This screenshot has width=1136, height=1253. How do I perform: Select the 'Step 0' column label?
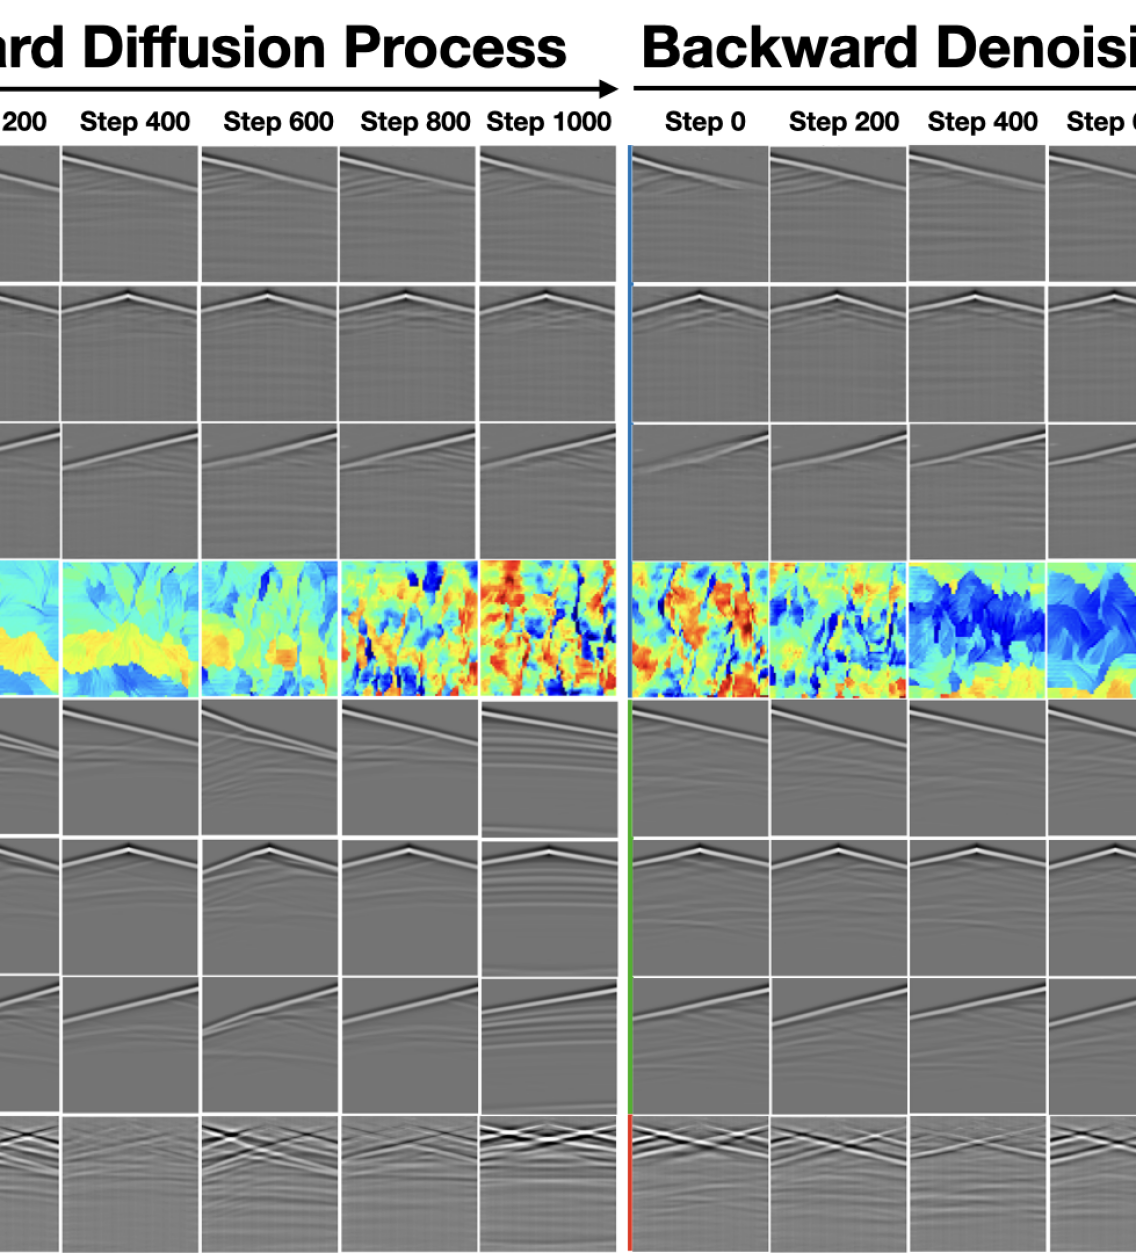point(705,122)
